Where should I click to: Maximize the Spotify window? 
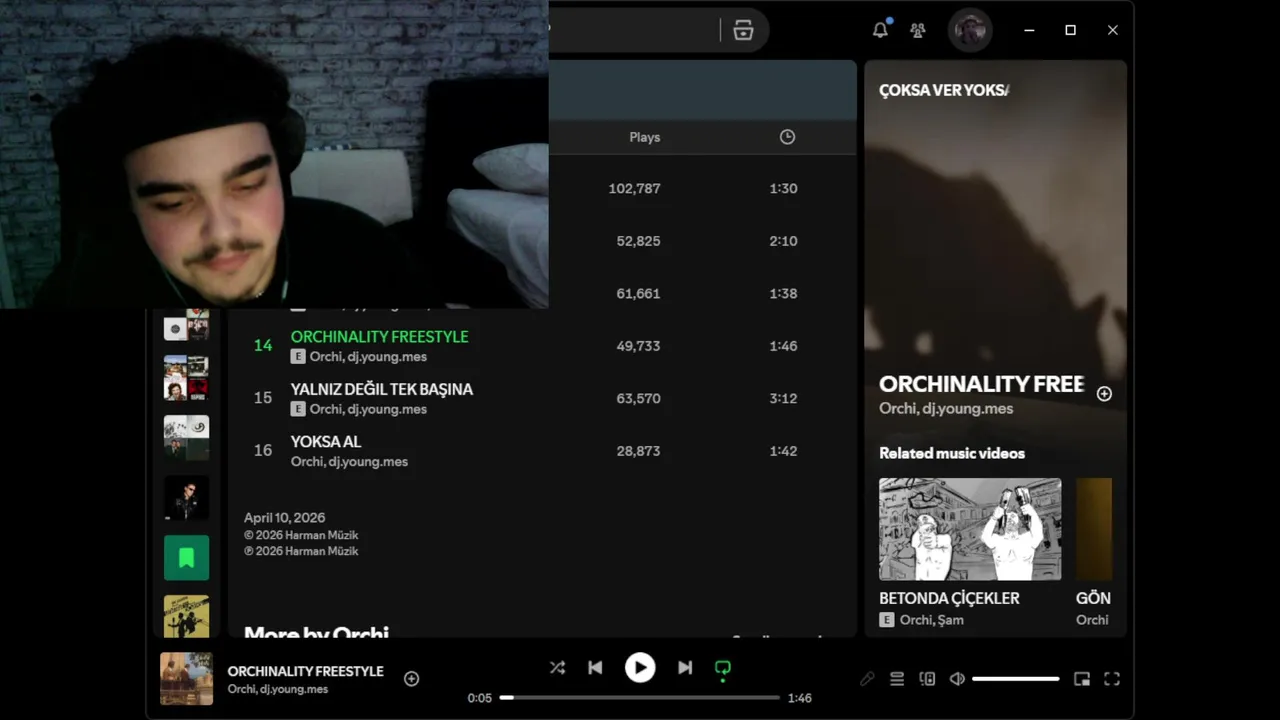[1070, 30]
